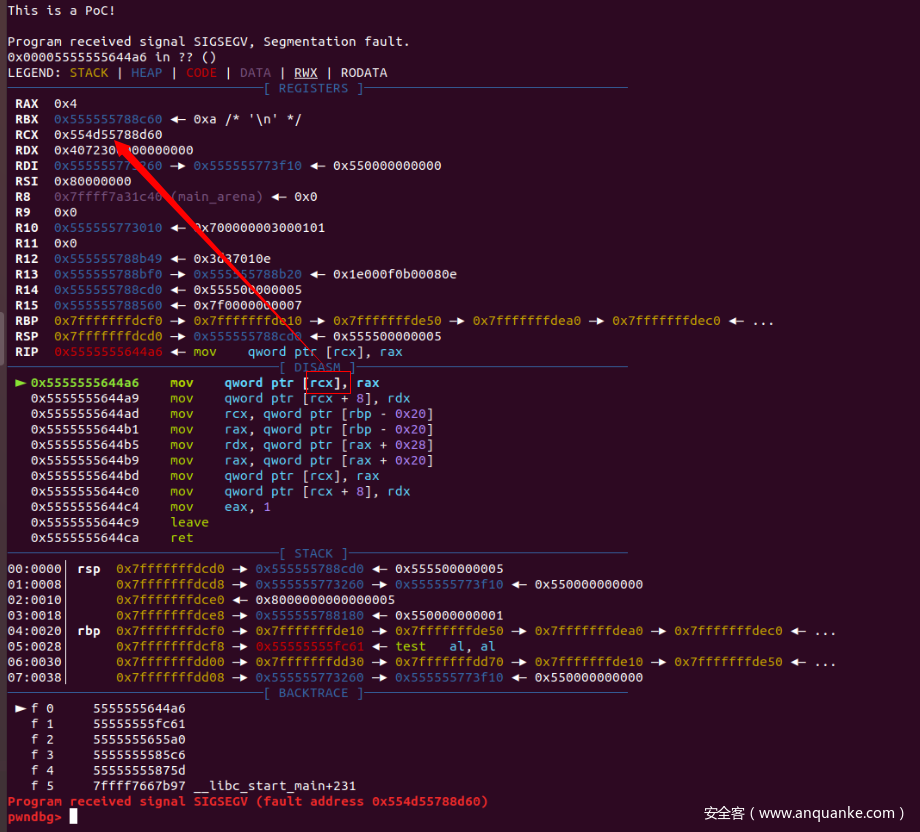The image size is (920, 832).
Task: Click RSP value 0x7fffffffdcd0 in registers
Action: pyautogui.click(x=108, y=336)
